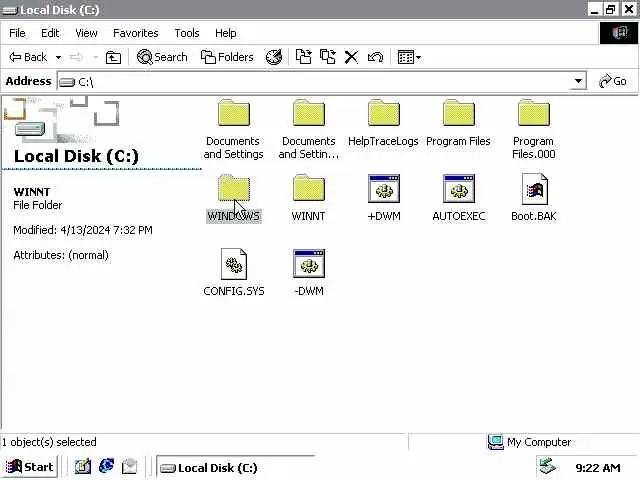Select the WINNT folder icon
The height and width of the screenshot is (480, 640).
click(309, 189)
